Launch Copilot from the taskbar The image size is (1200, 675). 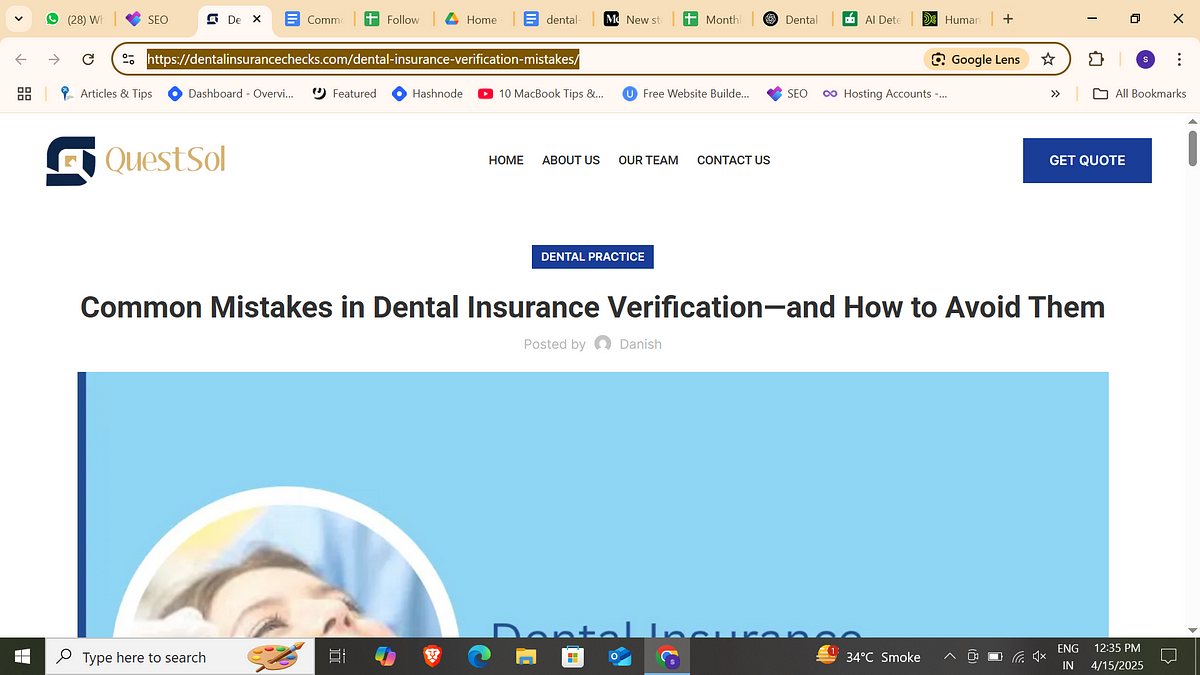[385, 657]
